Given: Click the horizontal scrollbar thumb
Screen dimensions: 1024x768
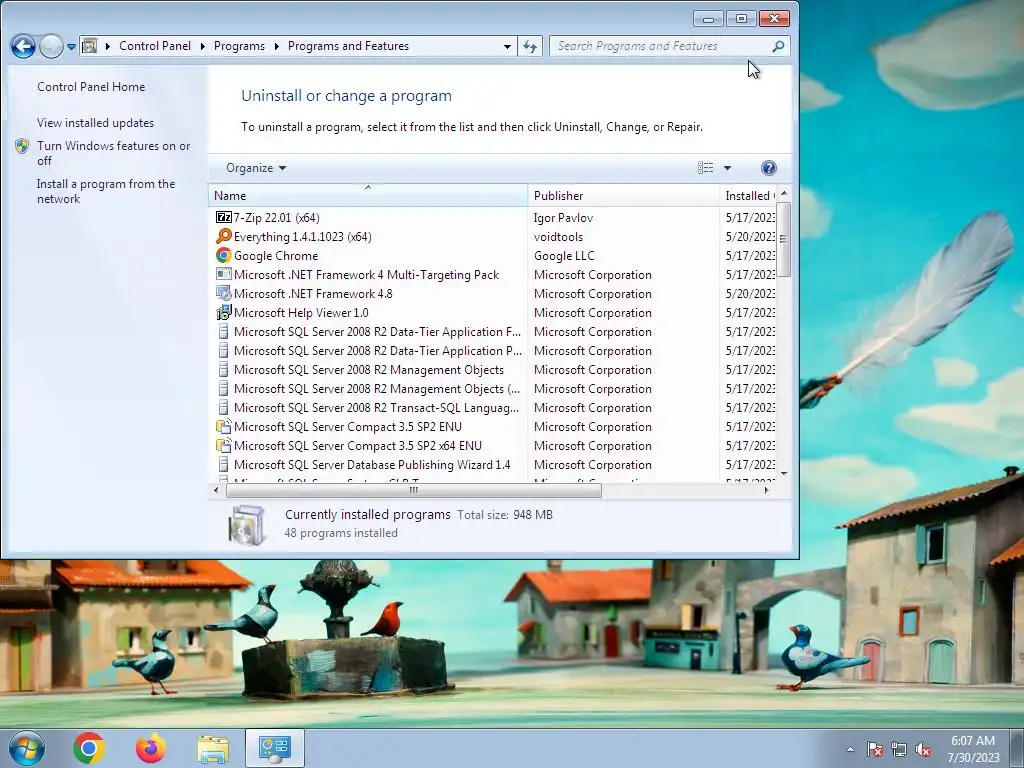Looking at the screenshot, I should (413, 490).
